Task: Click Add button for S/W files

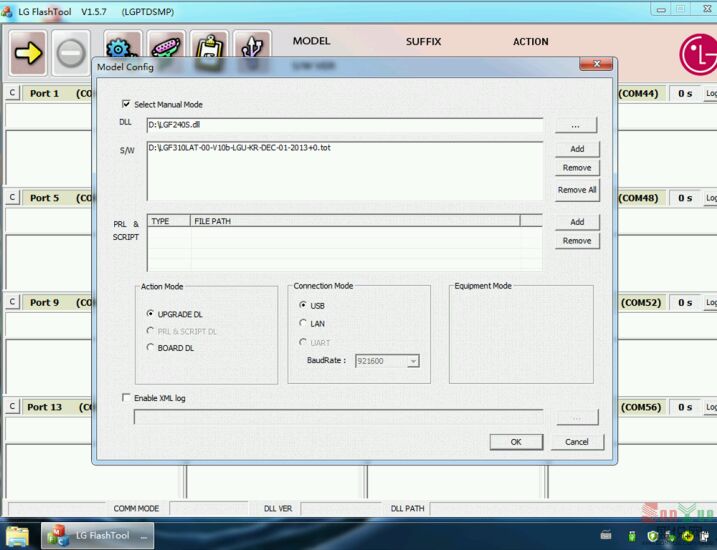Action: (x=577, y=149)
